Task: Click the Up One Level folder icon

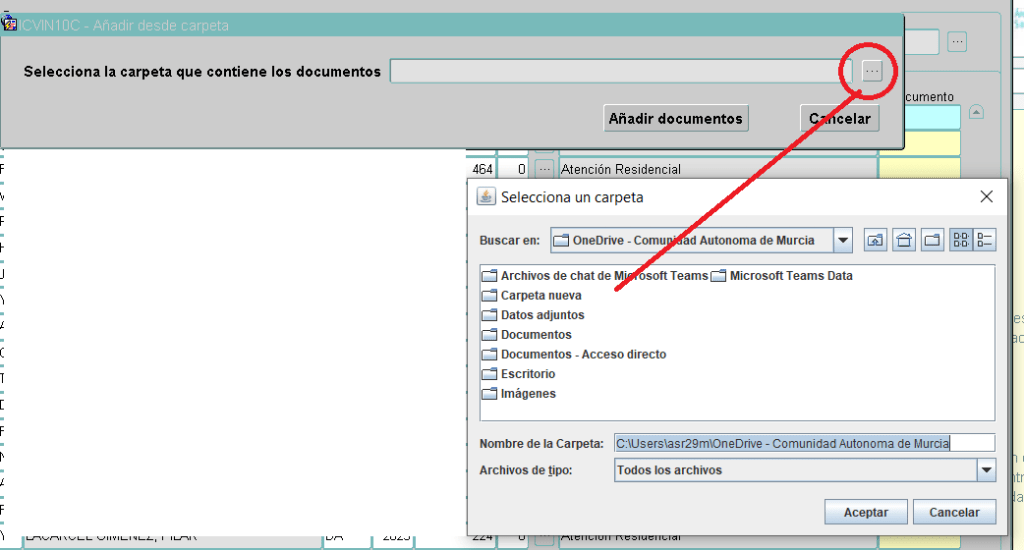Action: coord(875,240)
